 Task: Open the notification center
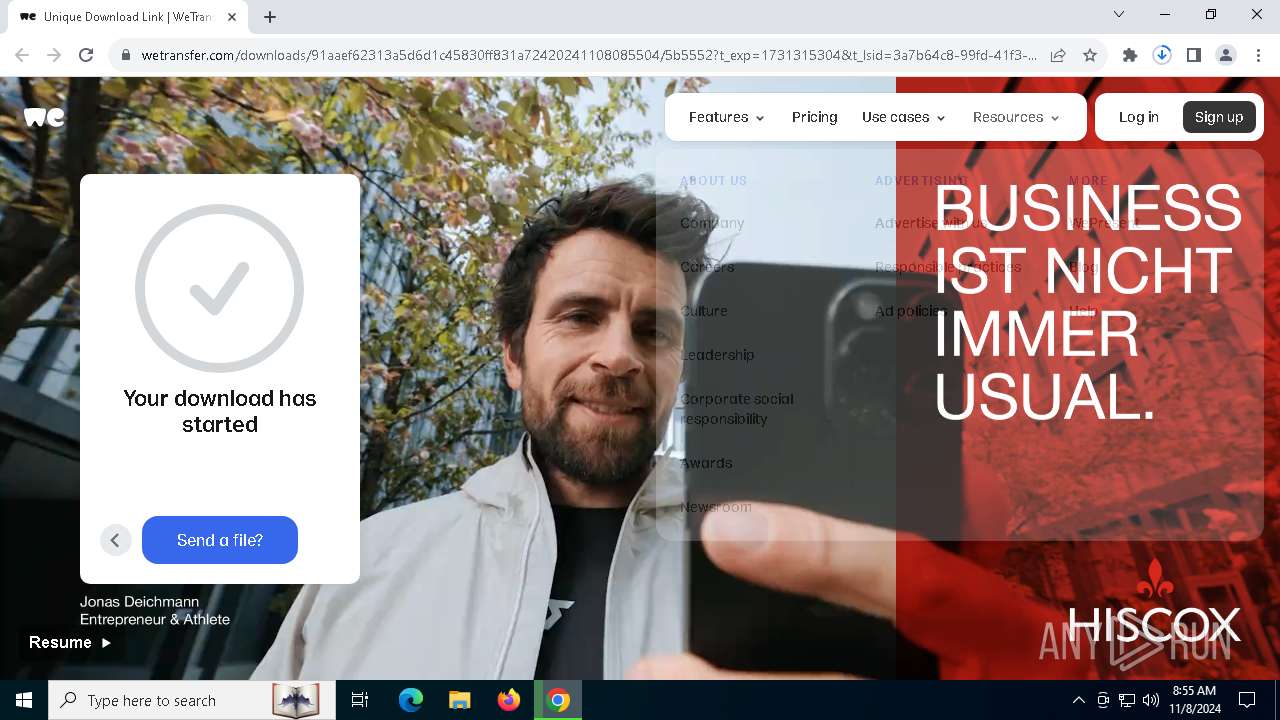(x=1247, y=700)
